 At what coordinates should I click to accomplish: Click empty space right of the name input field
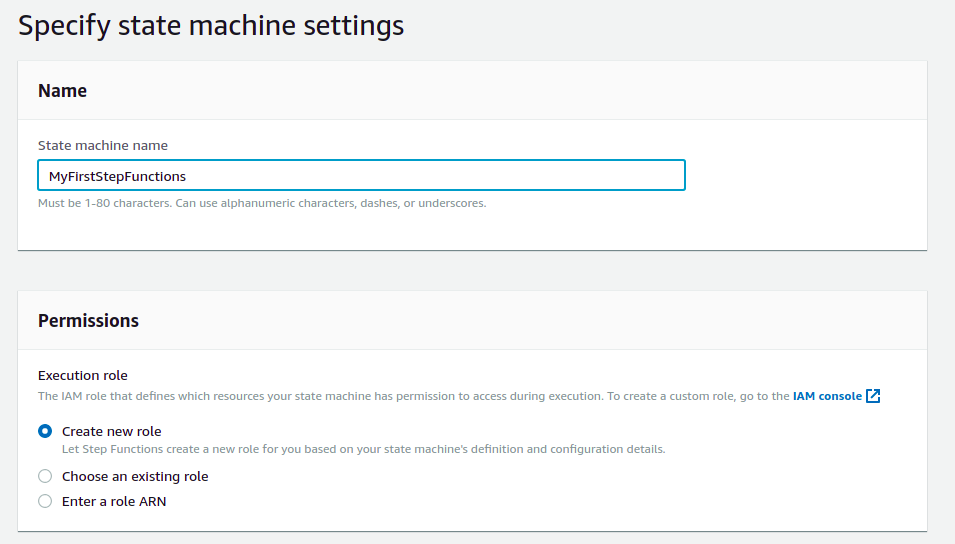point(800,175)
